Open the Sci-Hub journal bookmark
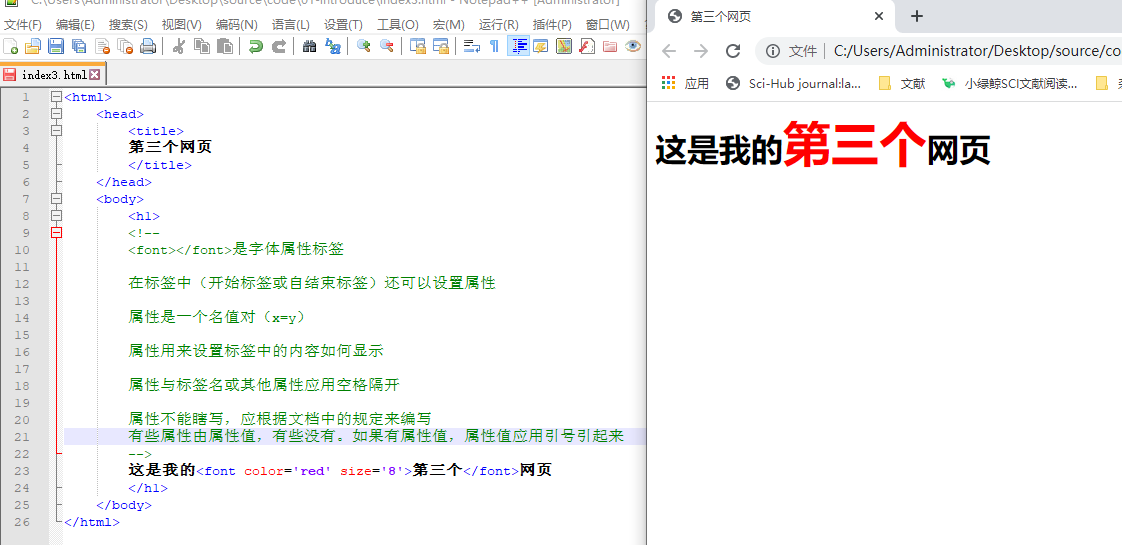Image resolution: width=1122 pixels, height=545 pixels. (794, 84)
